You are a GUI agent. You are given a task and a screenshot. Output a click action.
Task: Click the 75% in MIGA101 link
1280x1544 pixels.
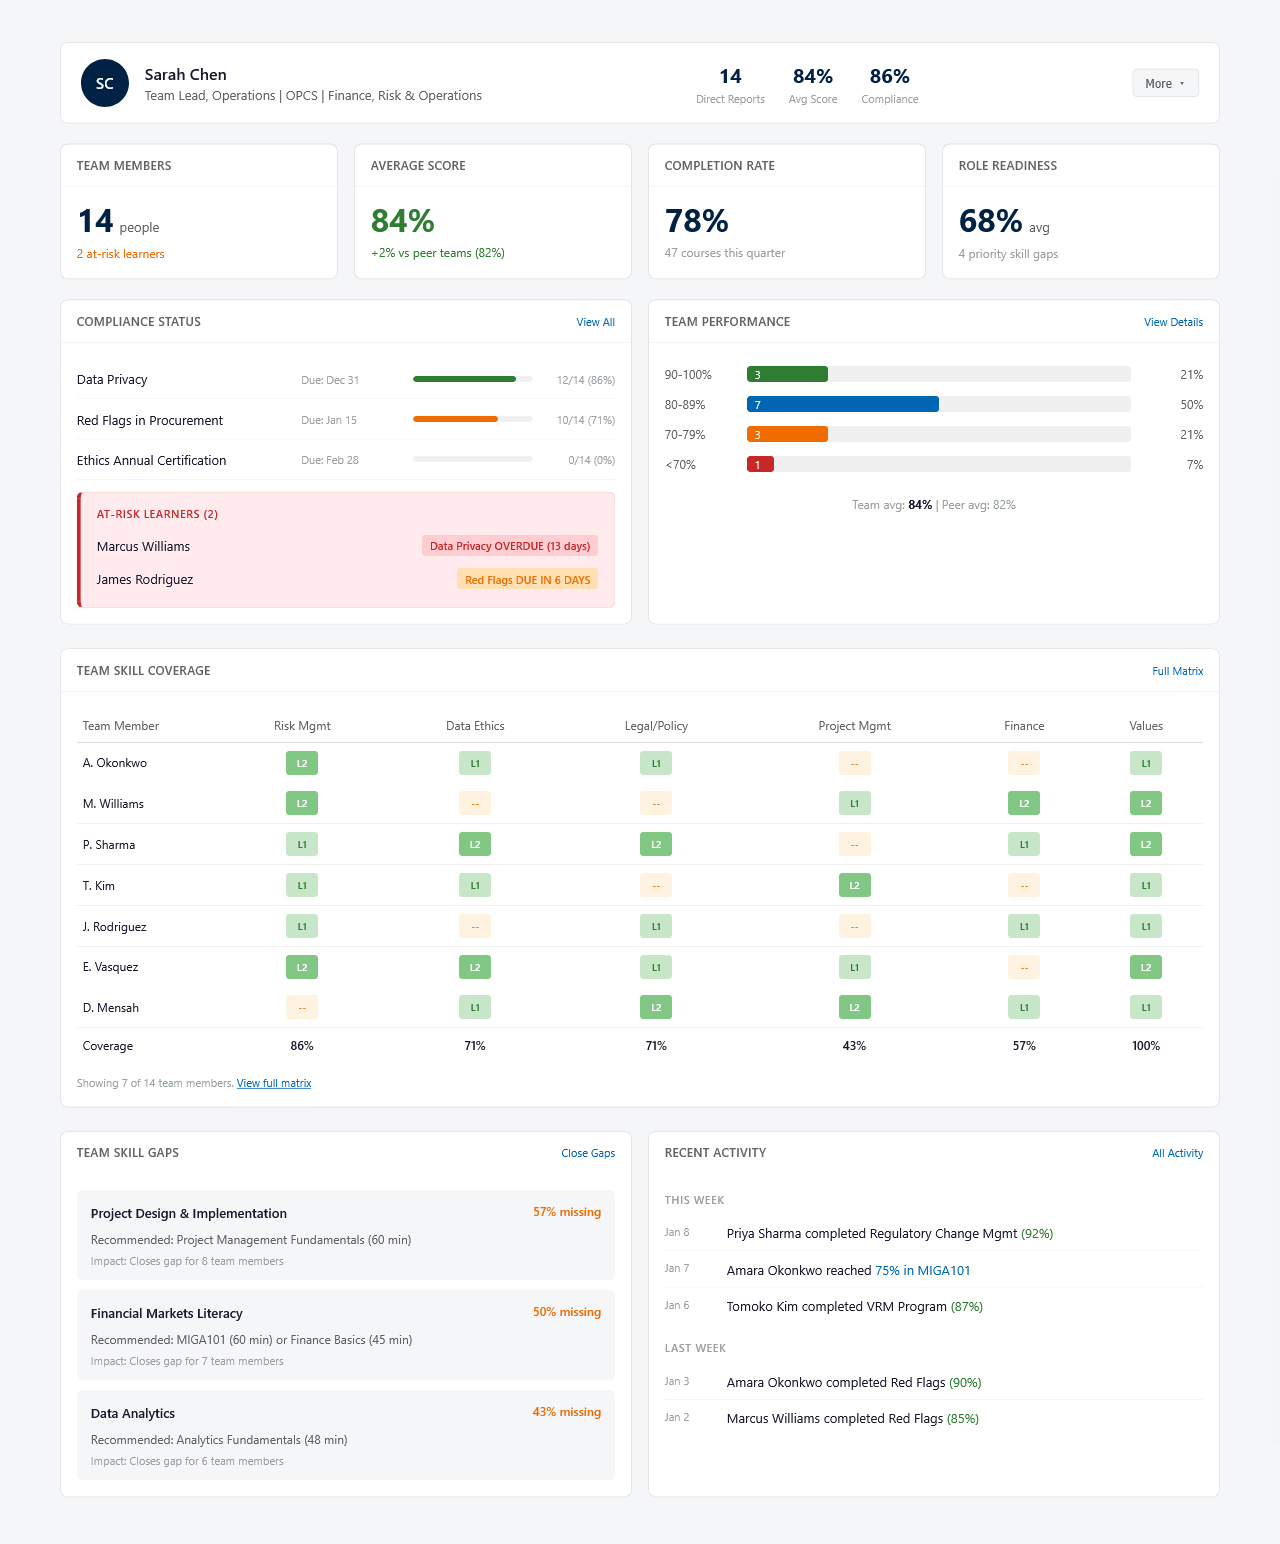[922, 1270]
